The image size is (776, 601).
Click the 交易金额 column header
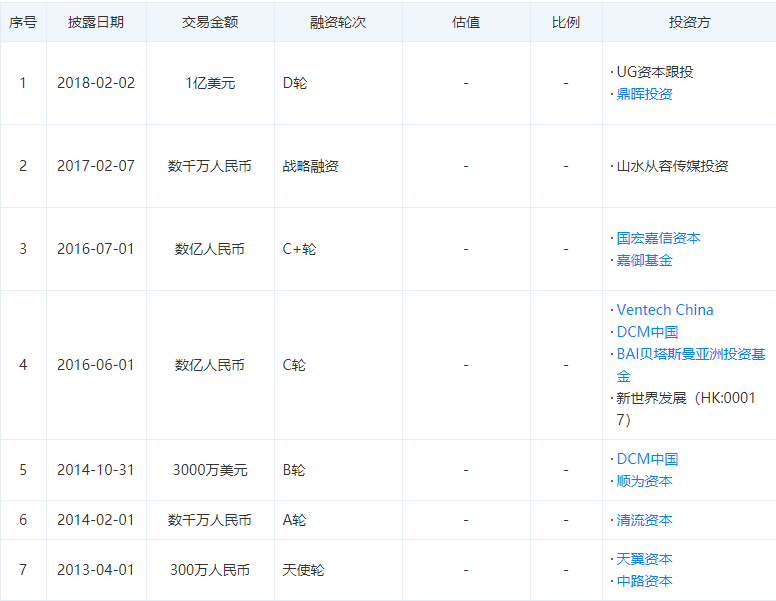click(210, 22)
